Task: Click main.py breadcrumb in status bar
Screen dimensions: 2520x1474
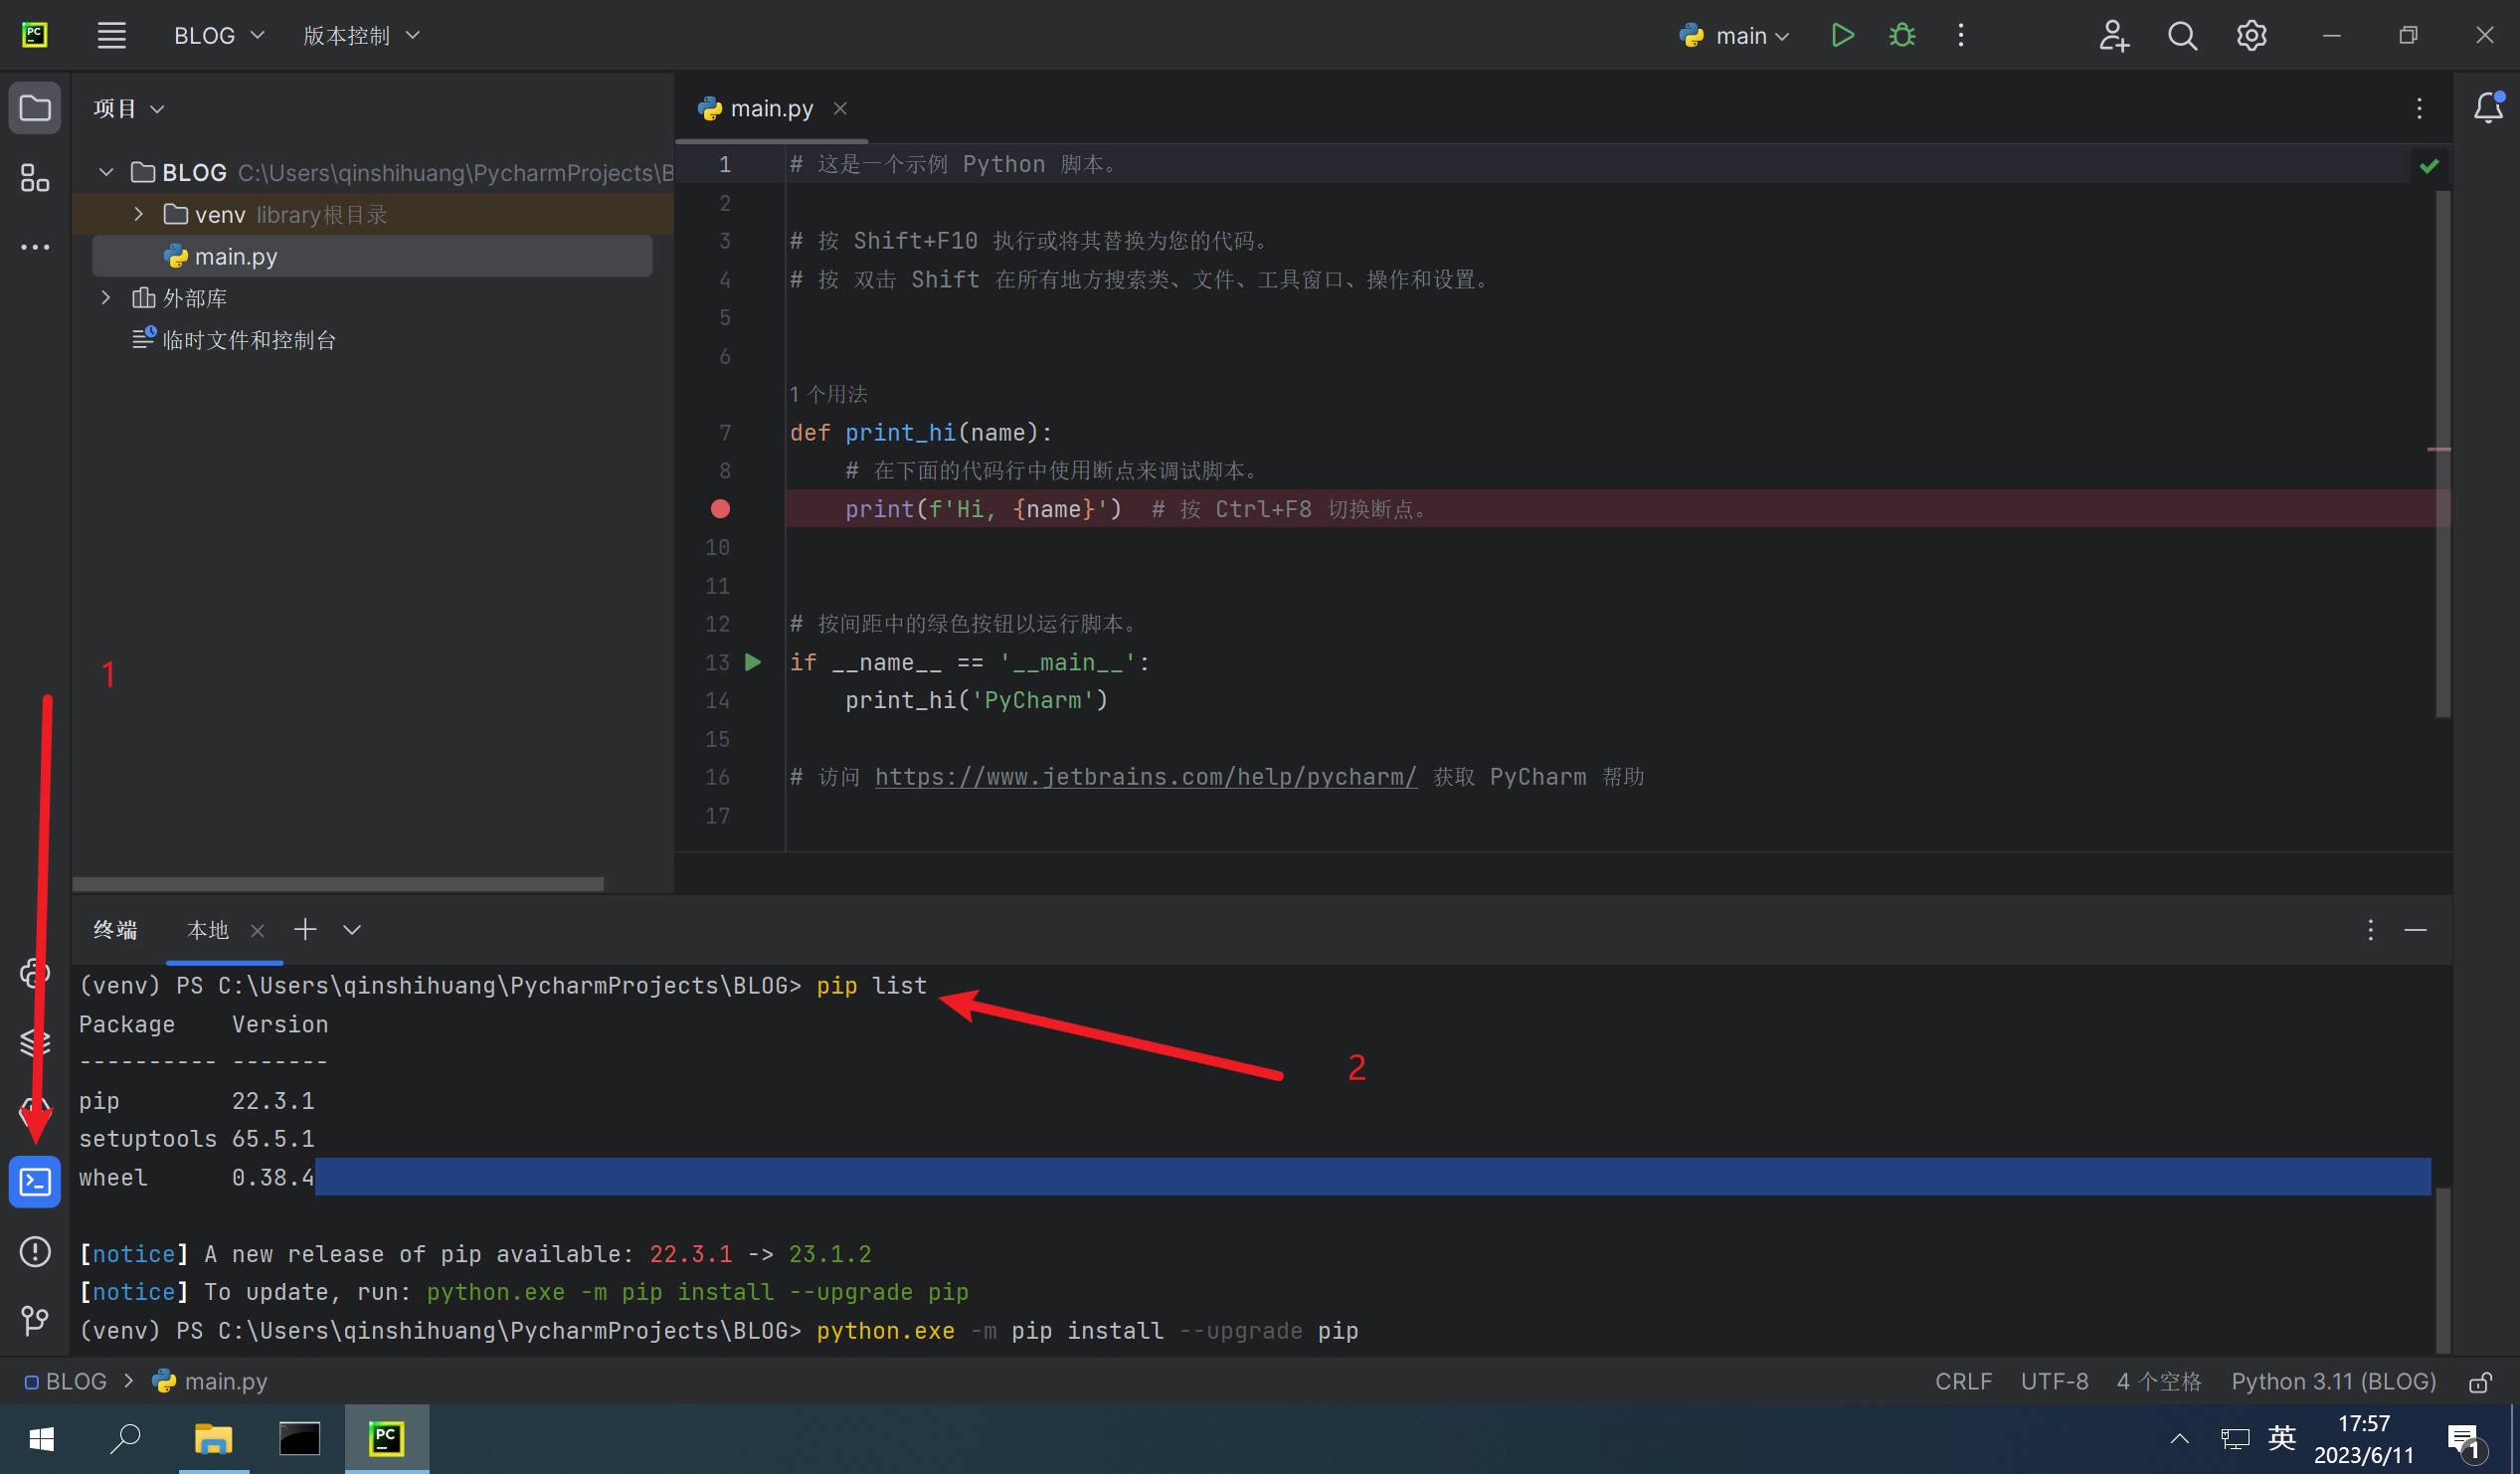Action: pyautogui.click(x=210, y=1381)
